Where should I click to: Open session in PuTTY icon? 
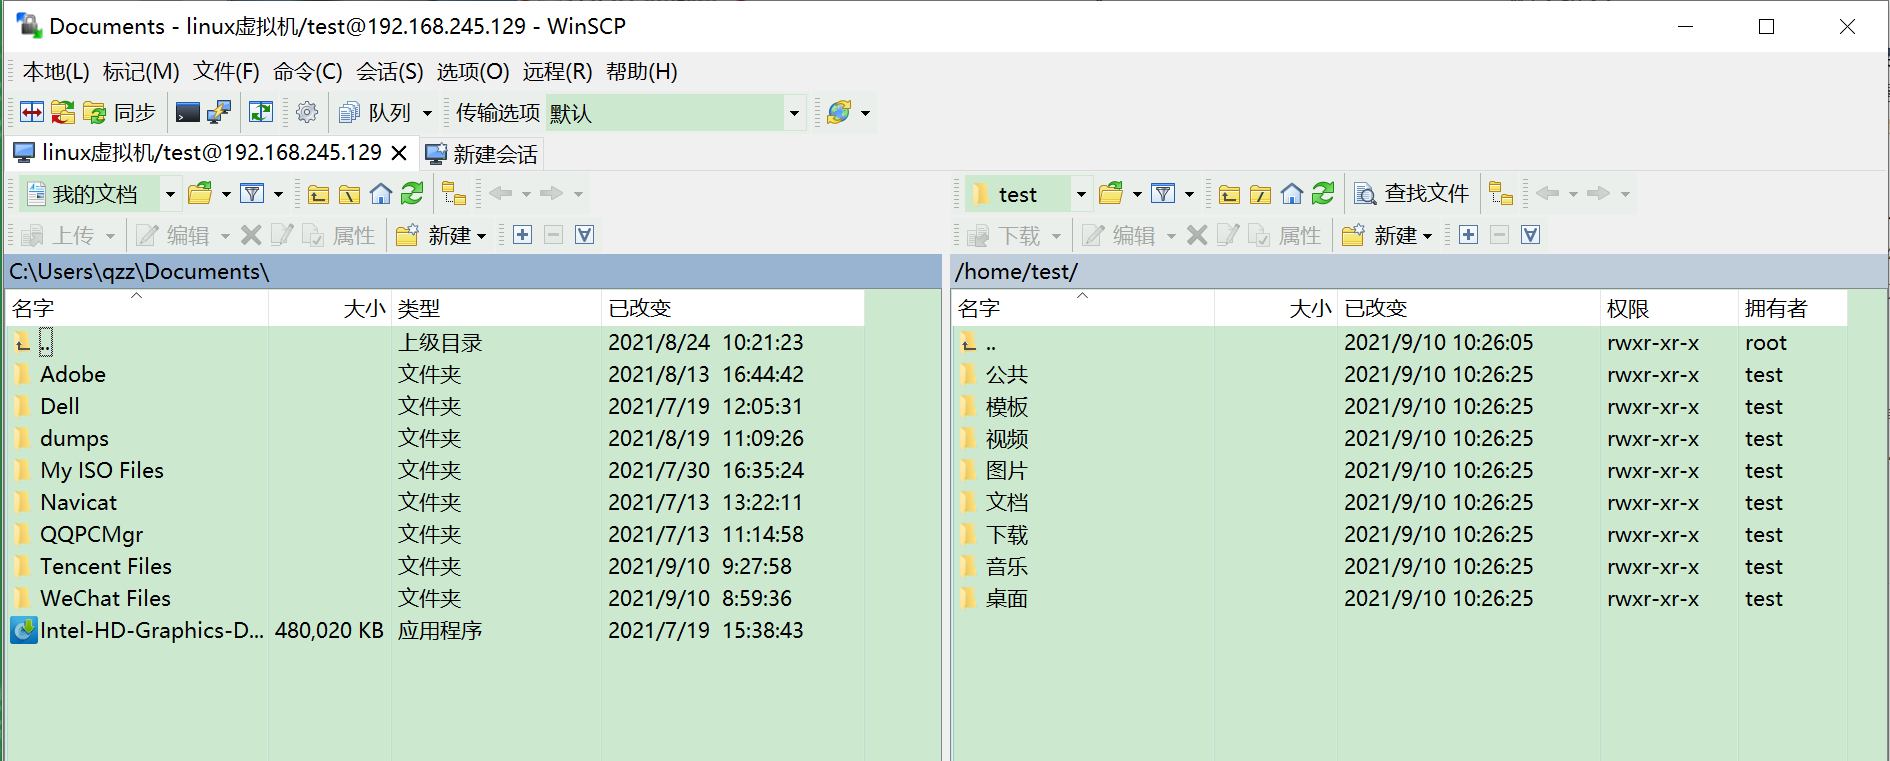[219, 112]
